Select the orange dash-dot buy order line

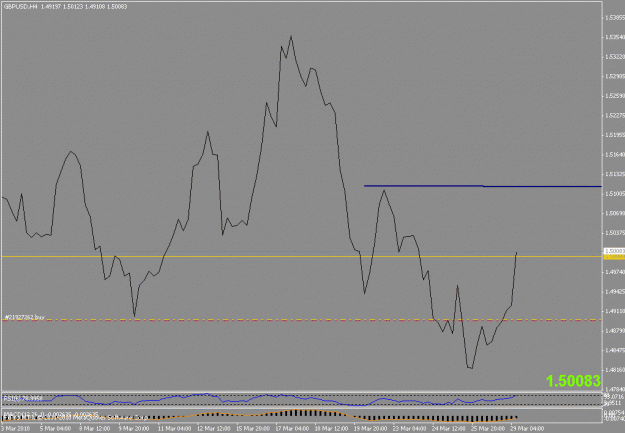pyautogui.click(x=301, y=320)
